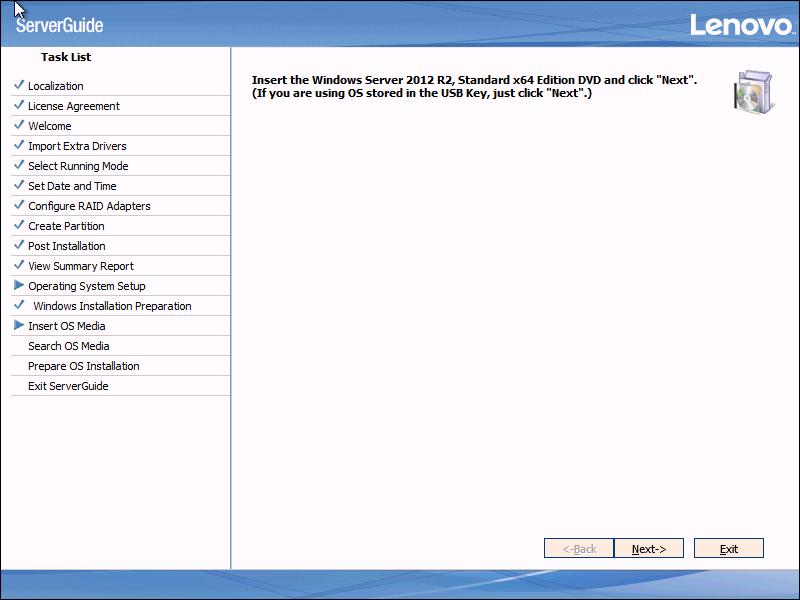Click the checkmark beside Localization
This screenshot has height=600, width=800.
pos(20,86)
